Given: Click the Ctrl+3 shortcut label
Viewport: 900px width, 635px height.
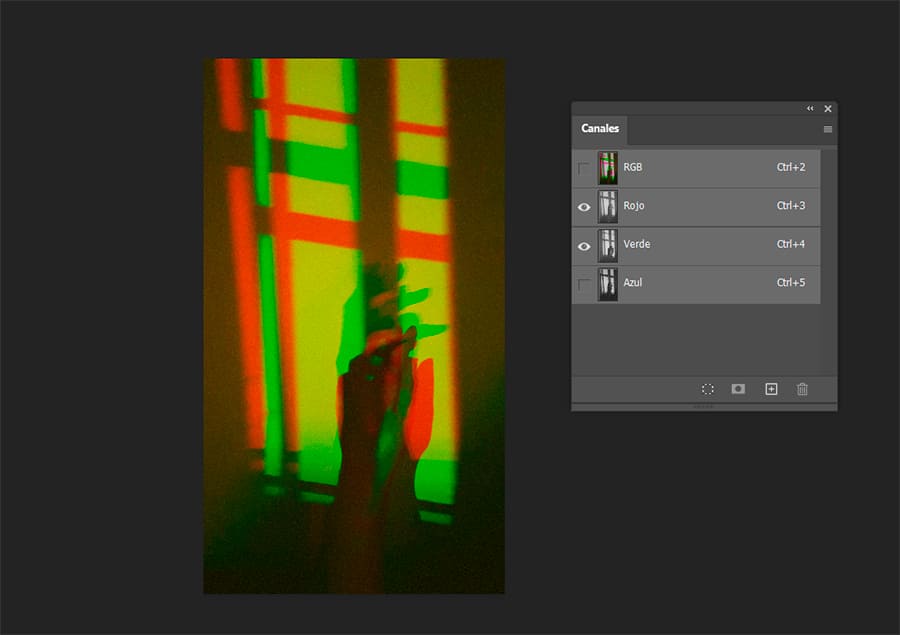Looking at the screenshot, I should [x=791, y=206].
